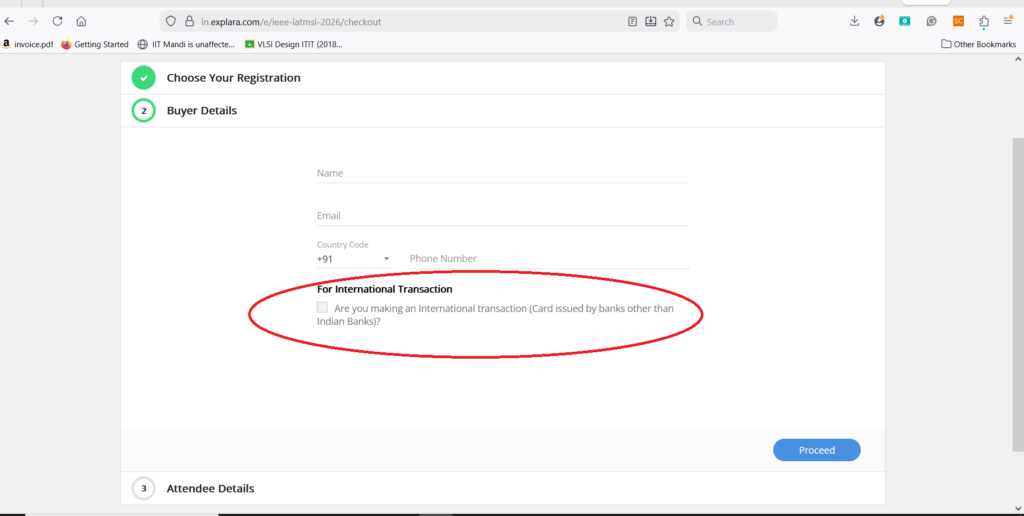This screenshot has width=1024, height=516.
Task: Expand the Attendee Details step
Action: [x=210, y=488]
